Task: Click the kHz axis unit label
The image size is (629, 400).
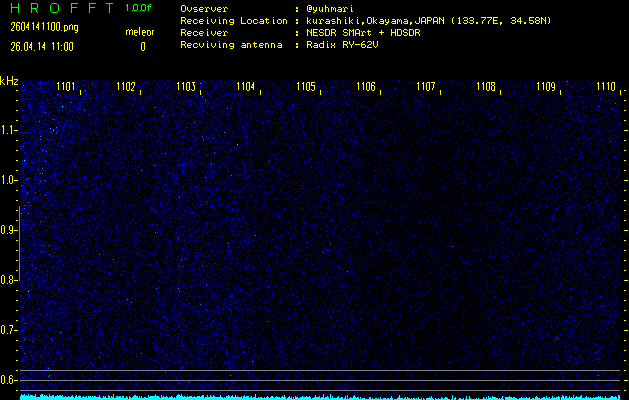Action: [10, 82]
